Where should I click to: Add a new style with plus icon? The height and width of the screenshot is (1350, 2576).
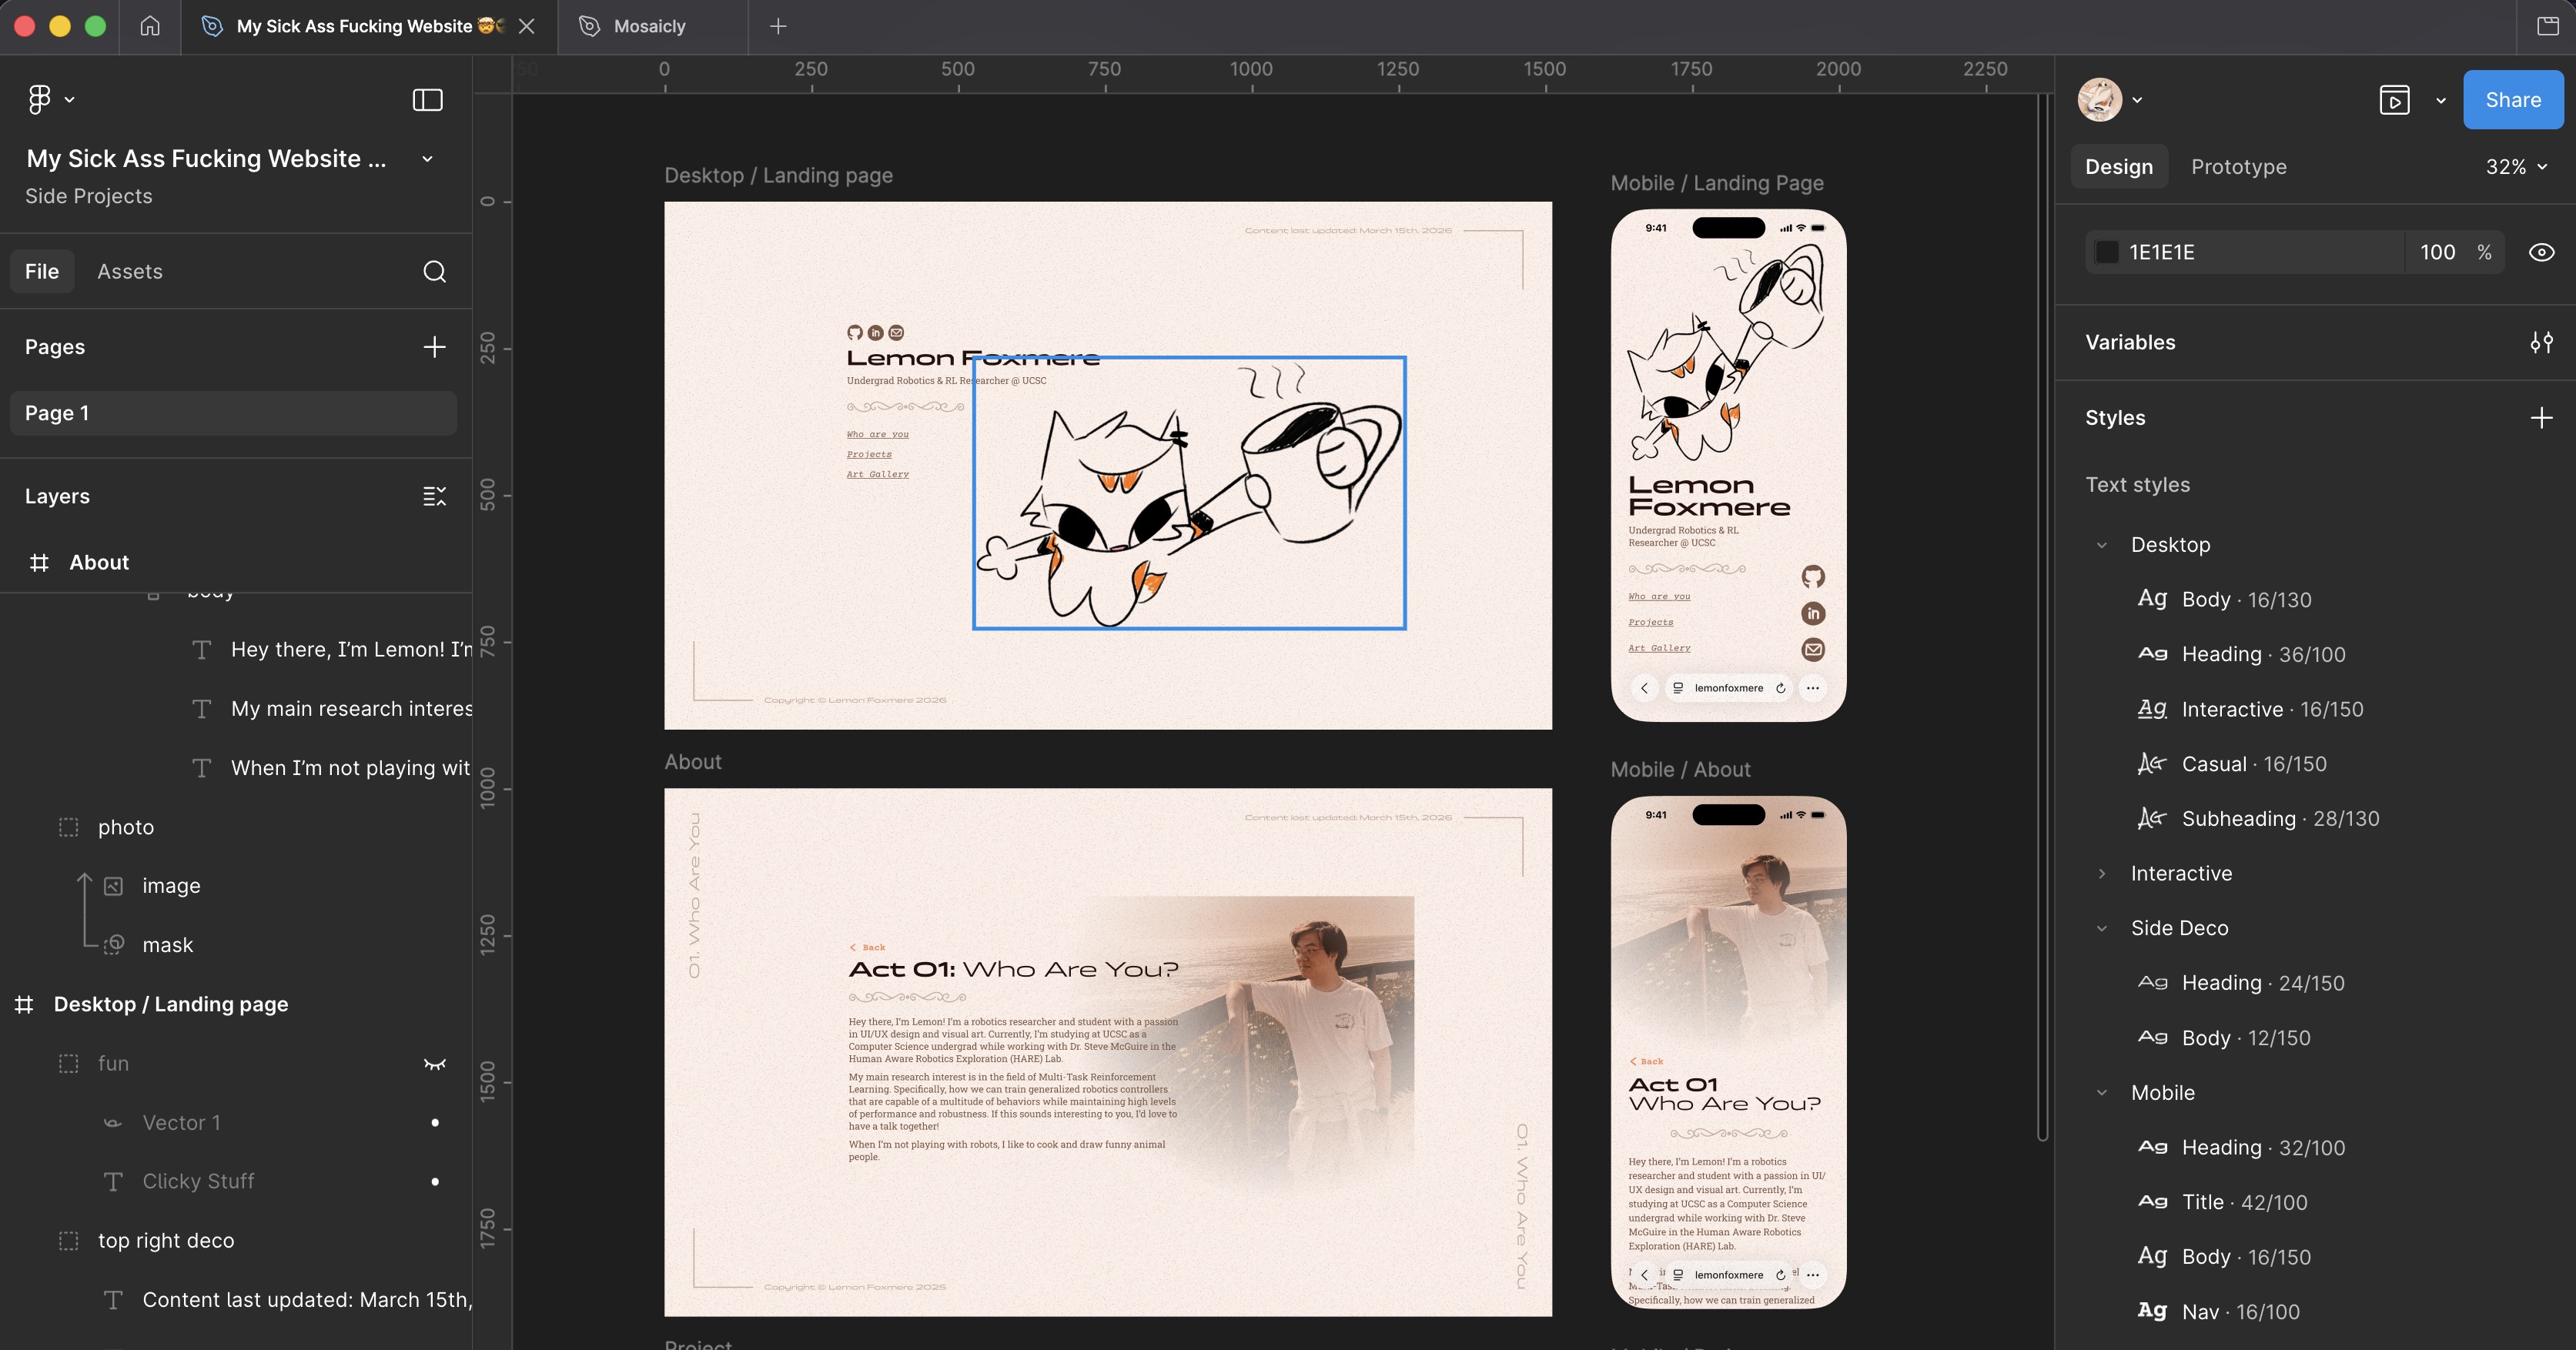pos(2541,417)
